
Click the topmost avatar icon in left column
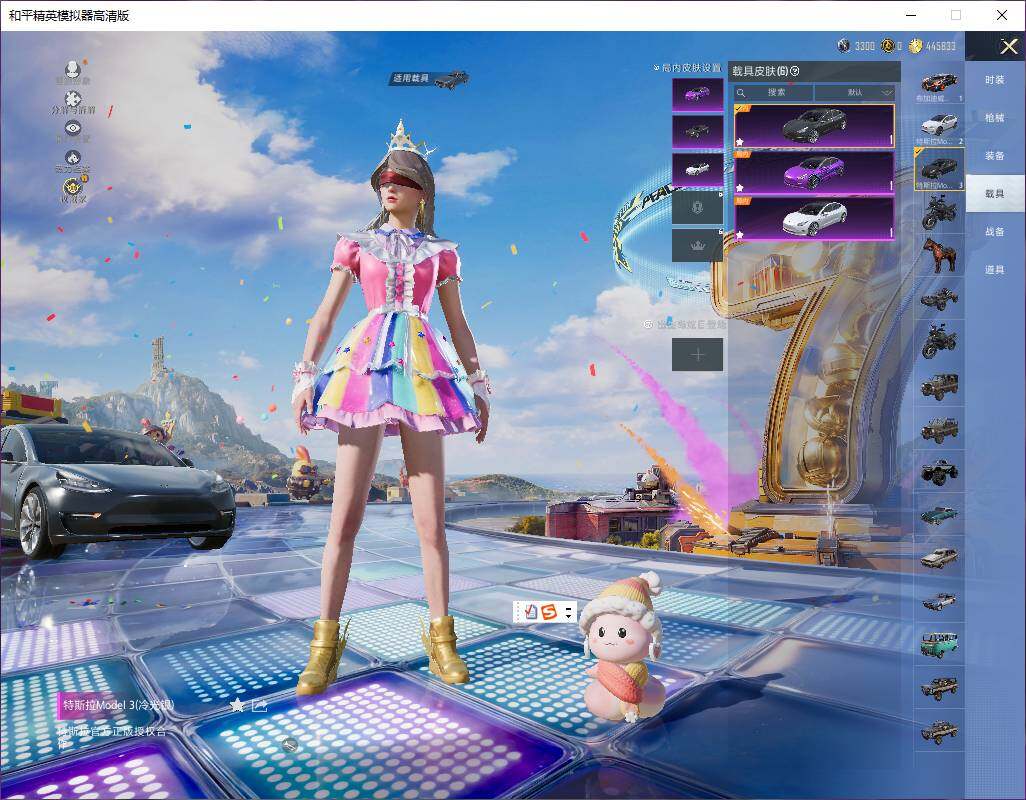pos(73,71)
